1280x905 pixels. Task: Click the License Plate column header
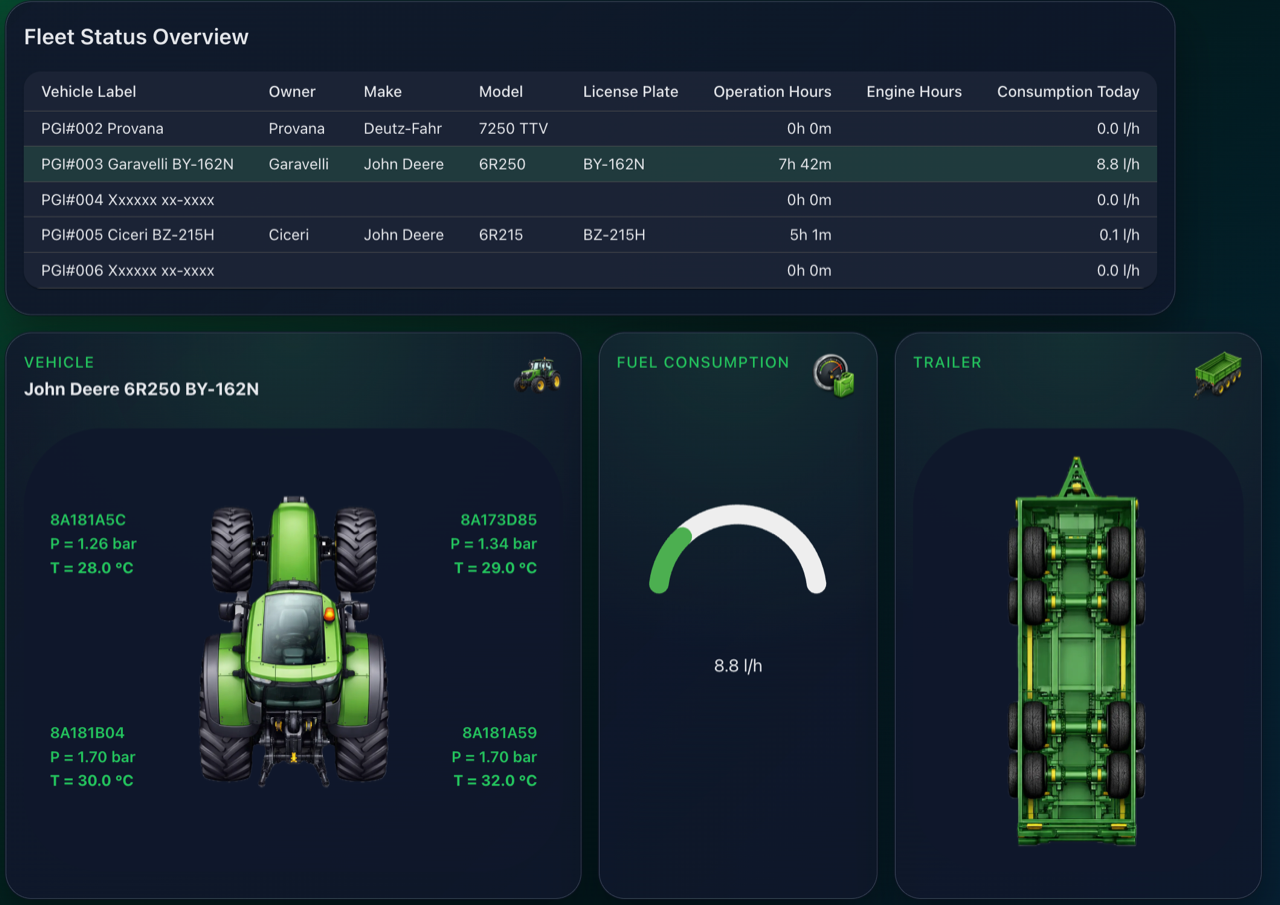point(630,92)
